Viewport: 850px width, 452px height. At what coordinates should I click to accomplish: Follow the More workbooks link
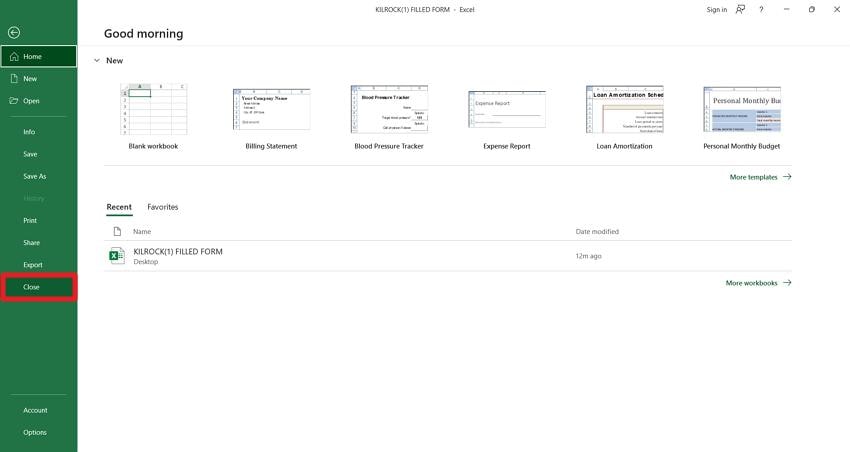[758, 283]
